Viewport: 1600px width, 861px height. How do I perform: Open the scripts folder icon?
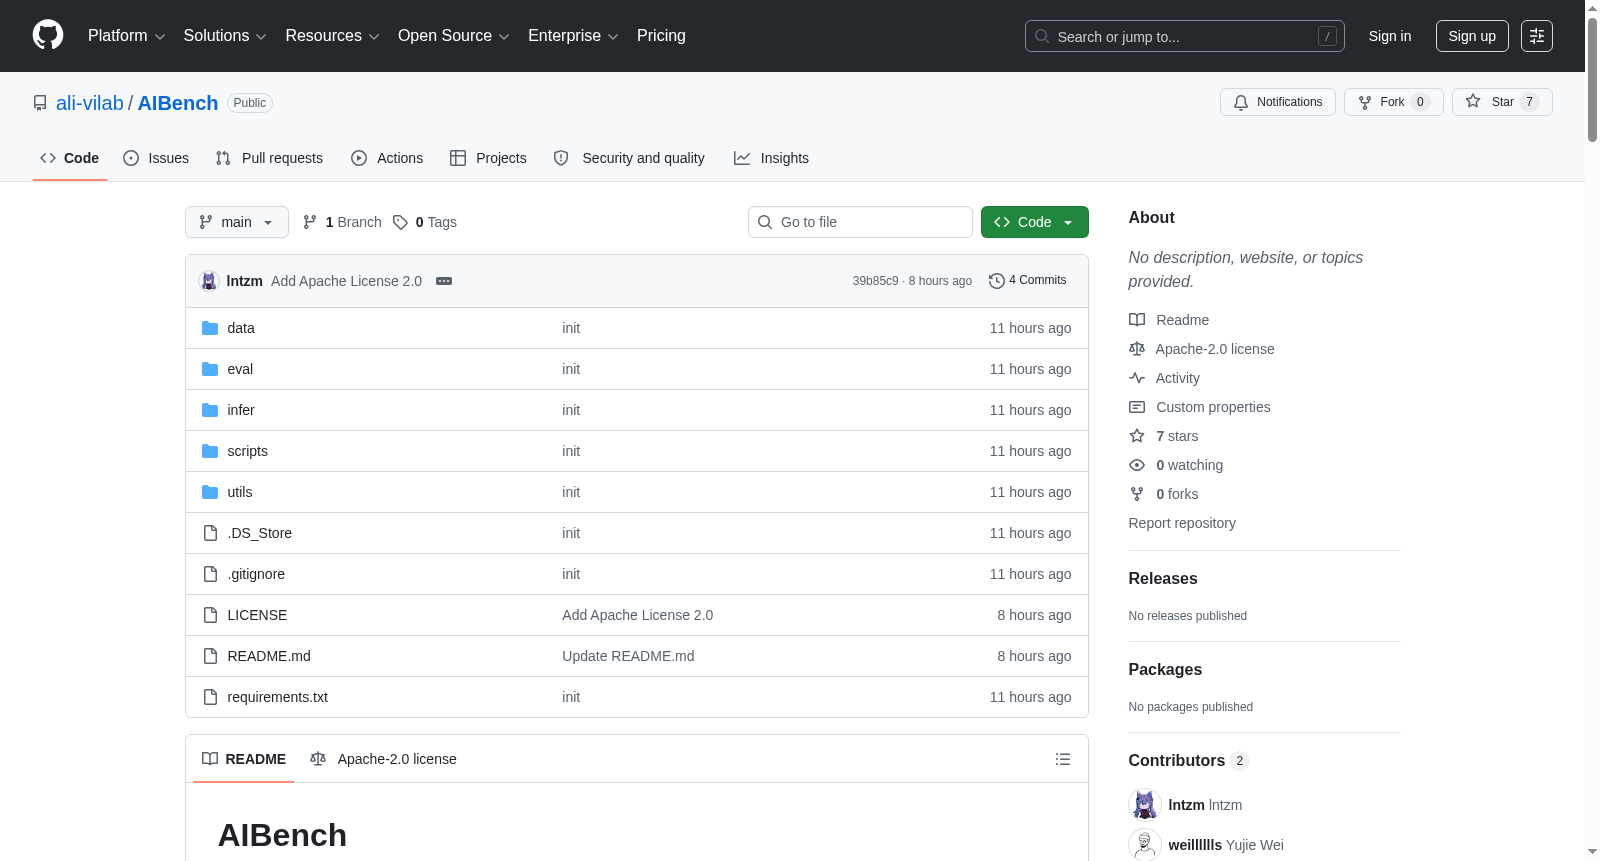pos(210,451)
